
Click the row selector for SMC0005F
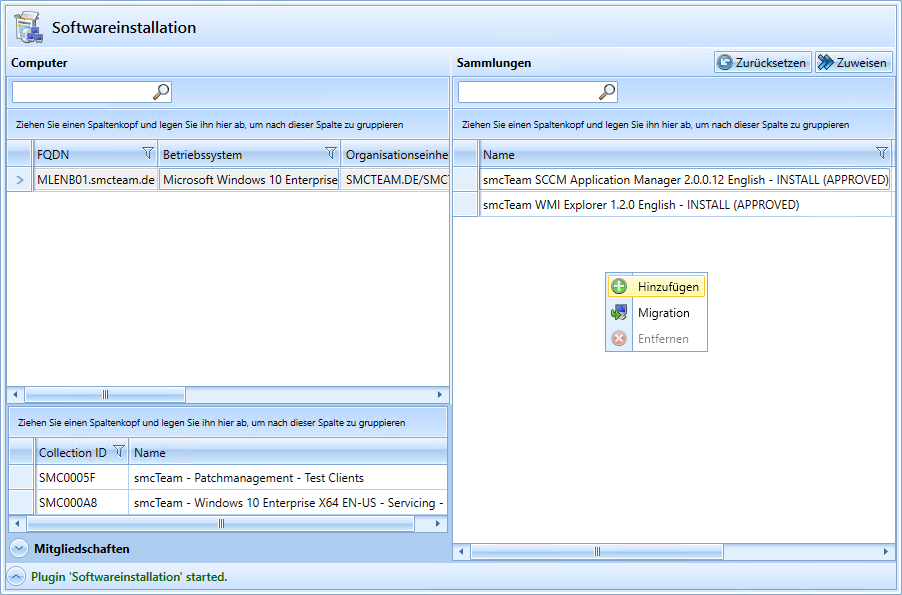click(21, 478)
